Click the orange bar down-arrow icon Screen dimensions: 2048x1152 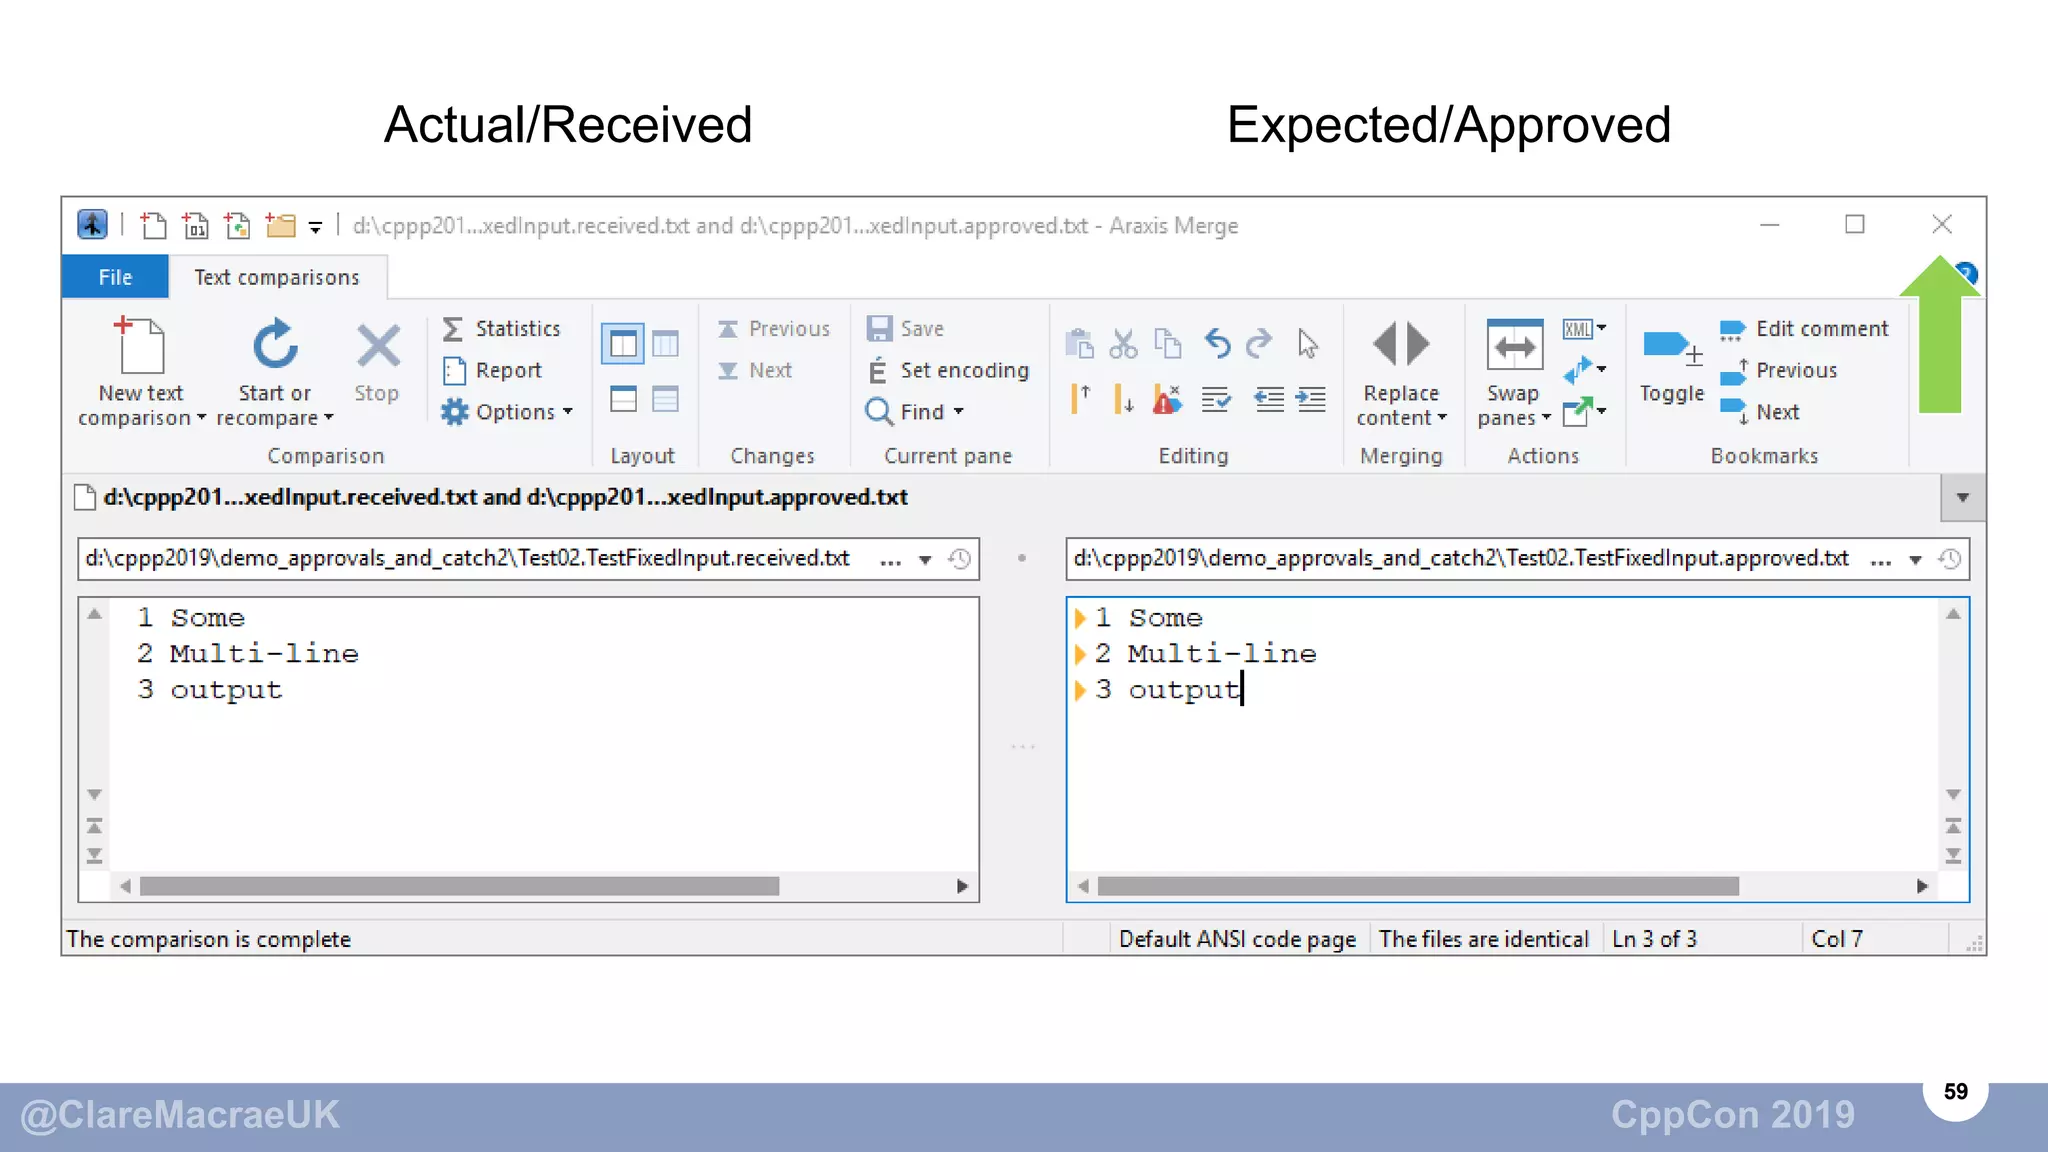pos(1123,399)
